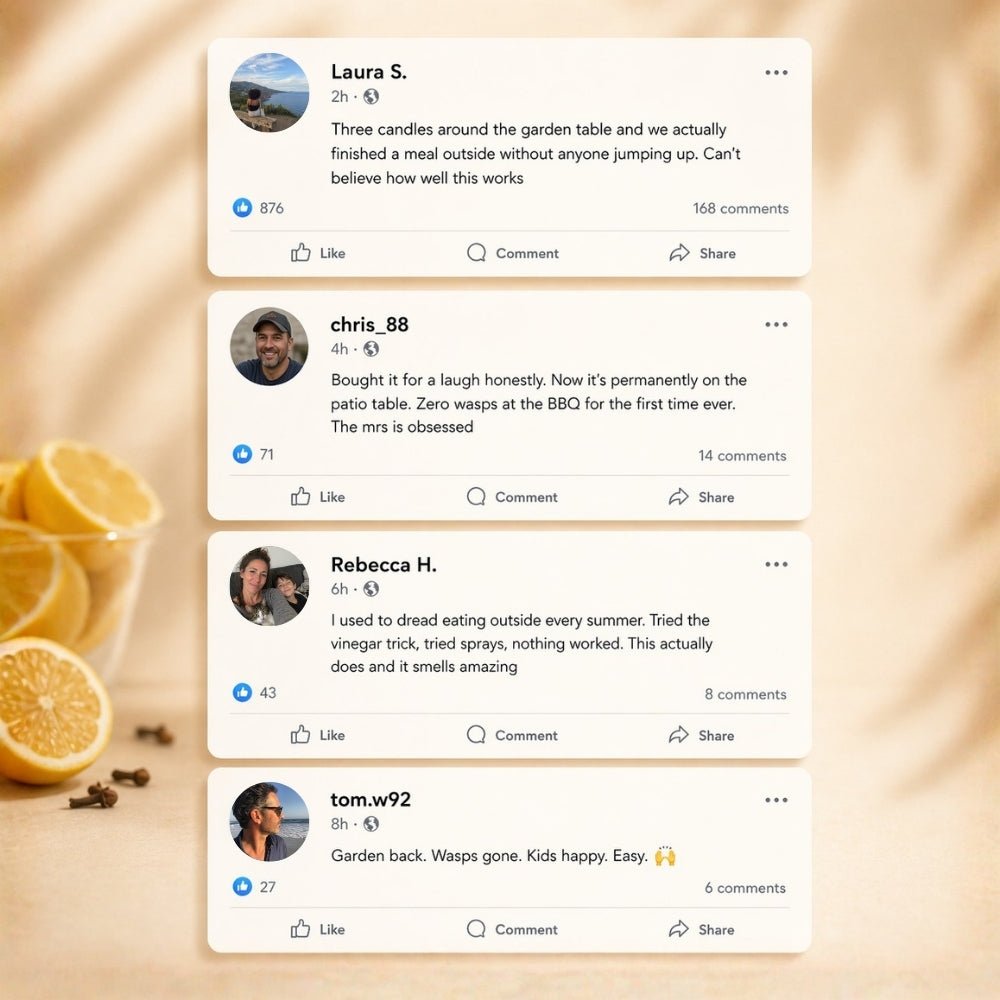Screen dimensions: 1000x1000
Task: Like chris_88's BBQ wasps post
Action: tap(318, 497)
